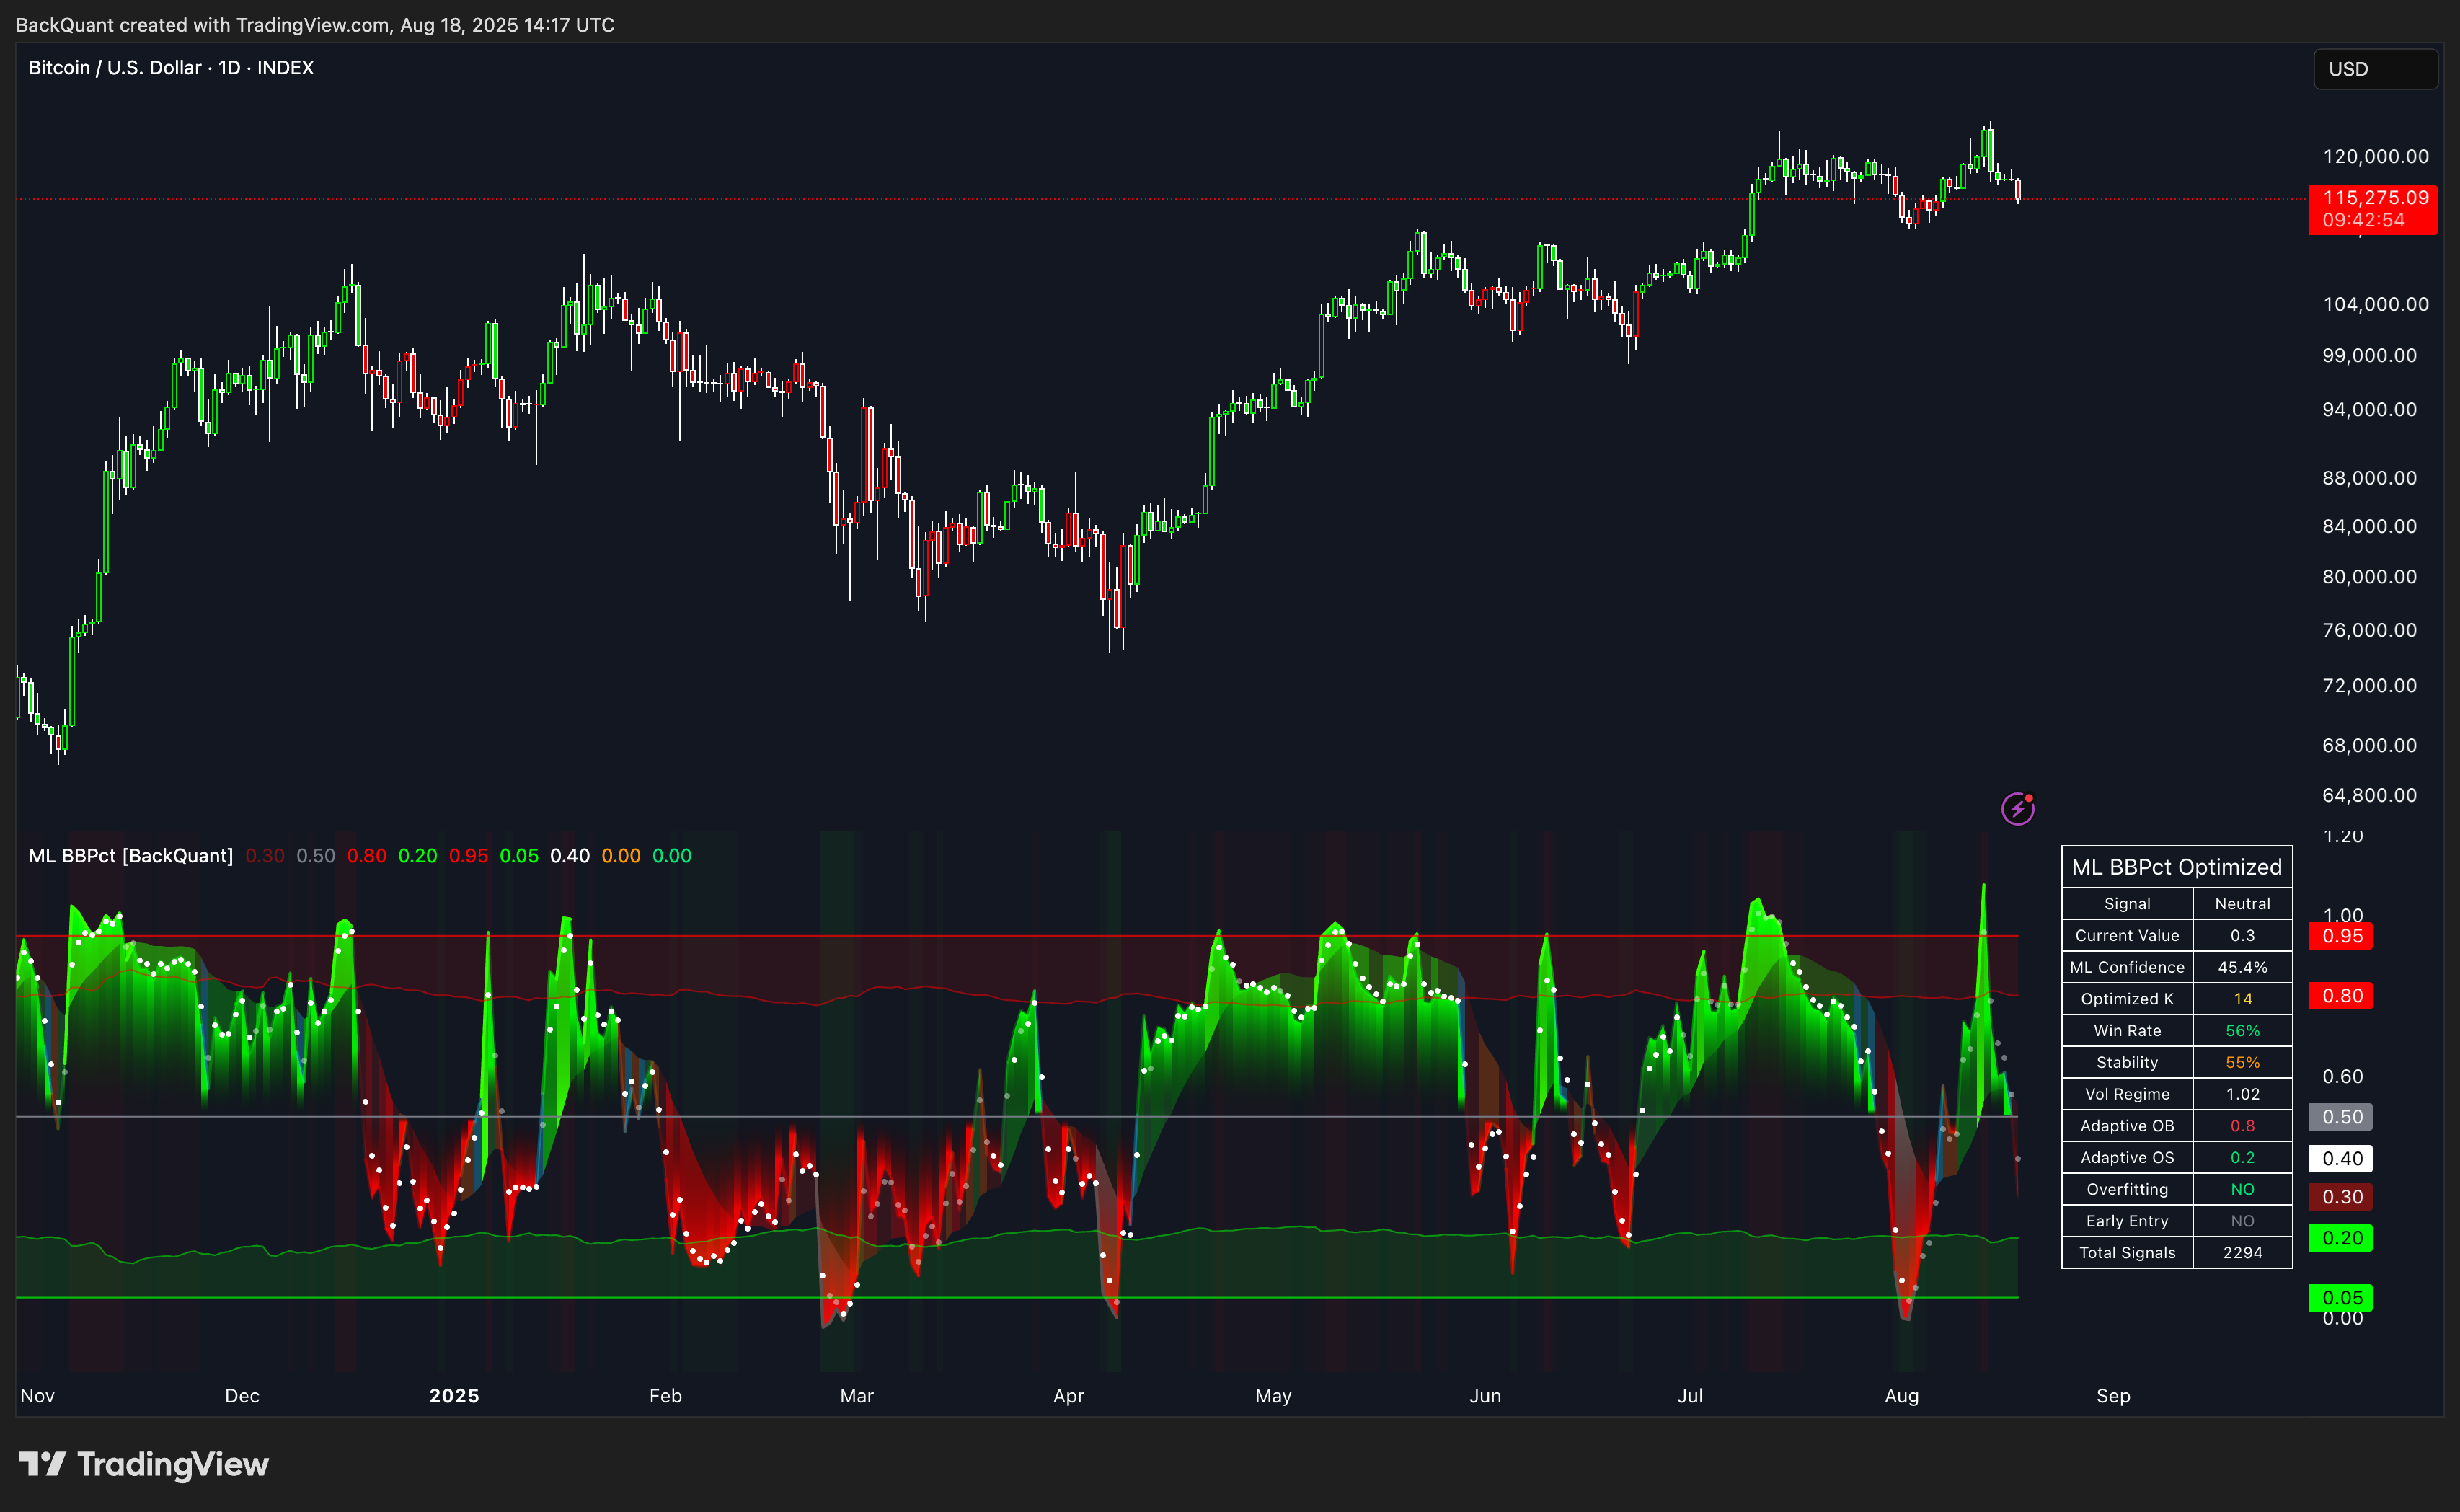This screenshot has height=1512, width=2460.
Task: Click the Sep label on time axis
Action: [x=2113, y=1396]
